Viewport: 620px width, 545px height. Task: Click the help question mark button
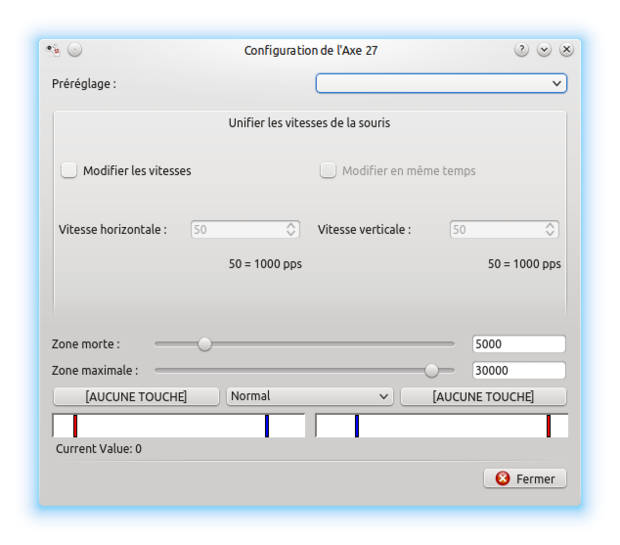(522, 50)
